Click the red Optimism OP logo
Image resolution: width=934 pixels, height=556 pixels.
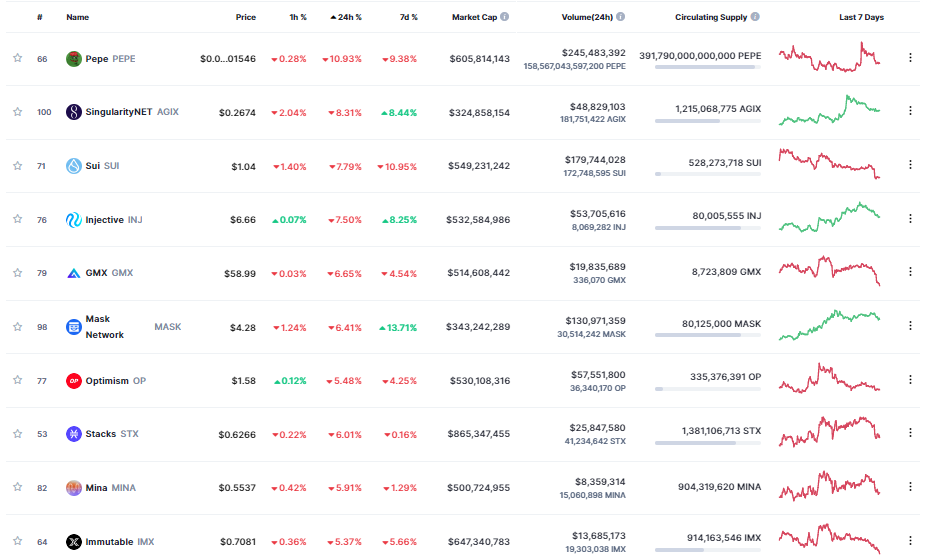tap(73, 381)
